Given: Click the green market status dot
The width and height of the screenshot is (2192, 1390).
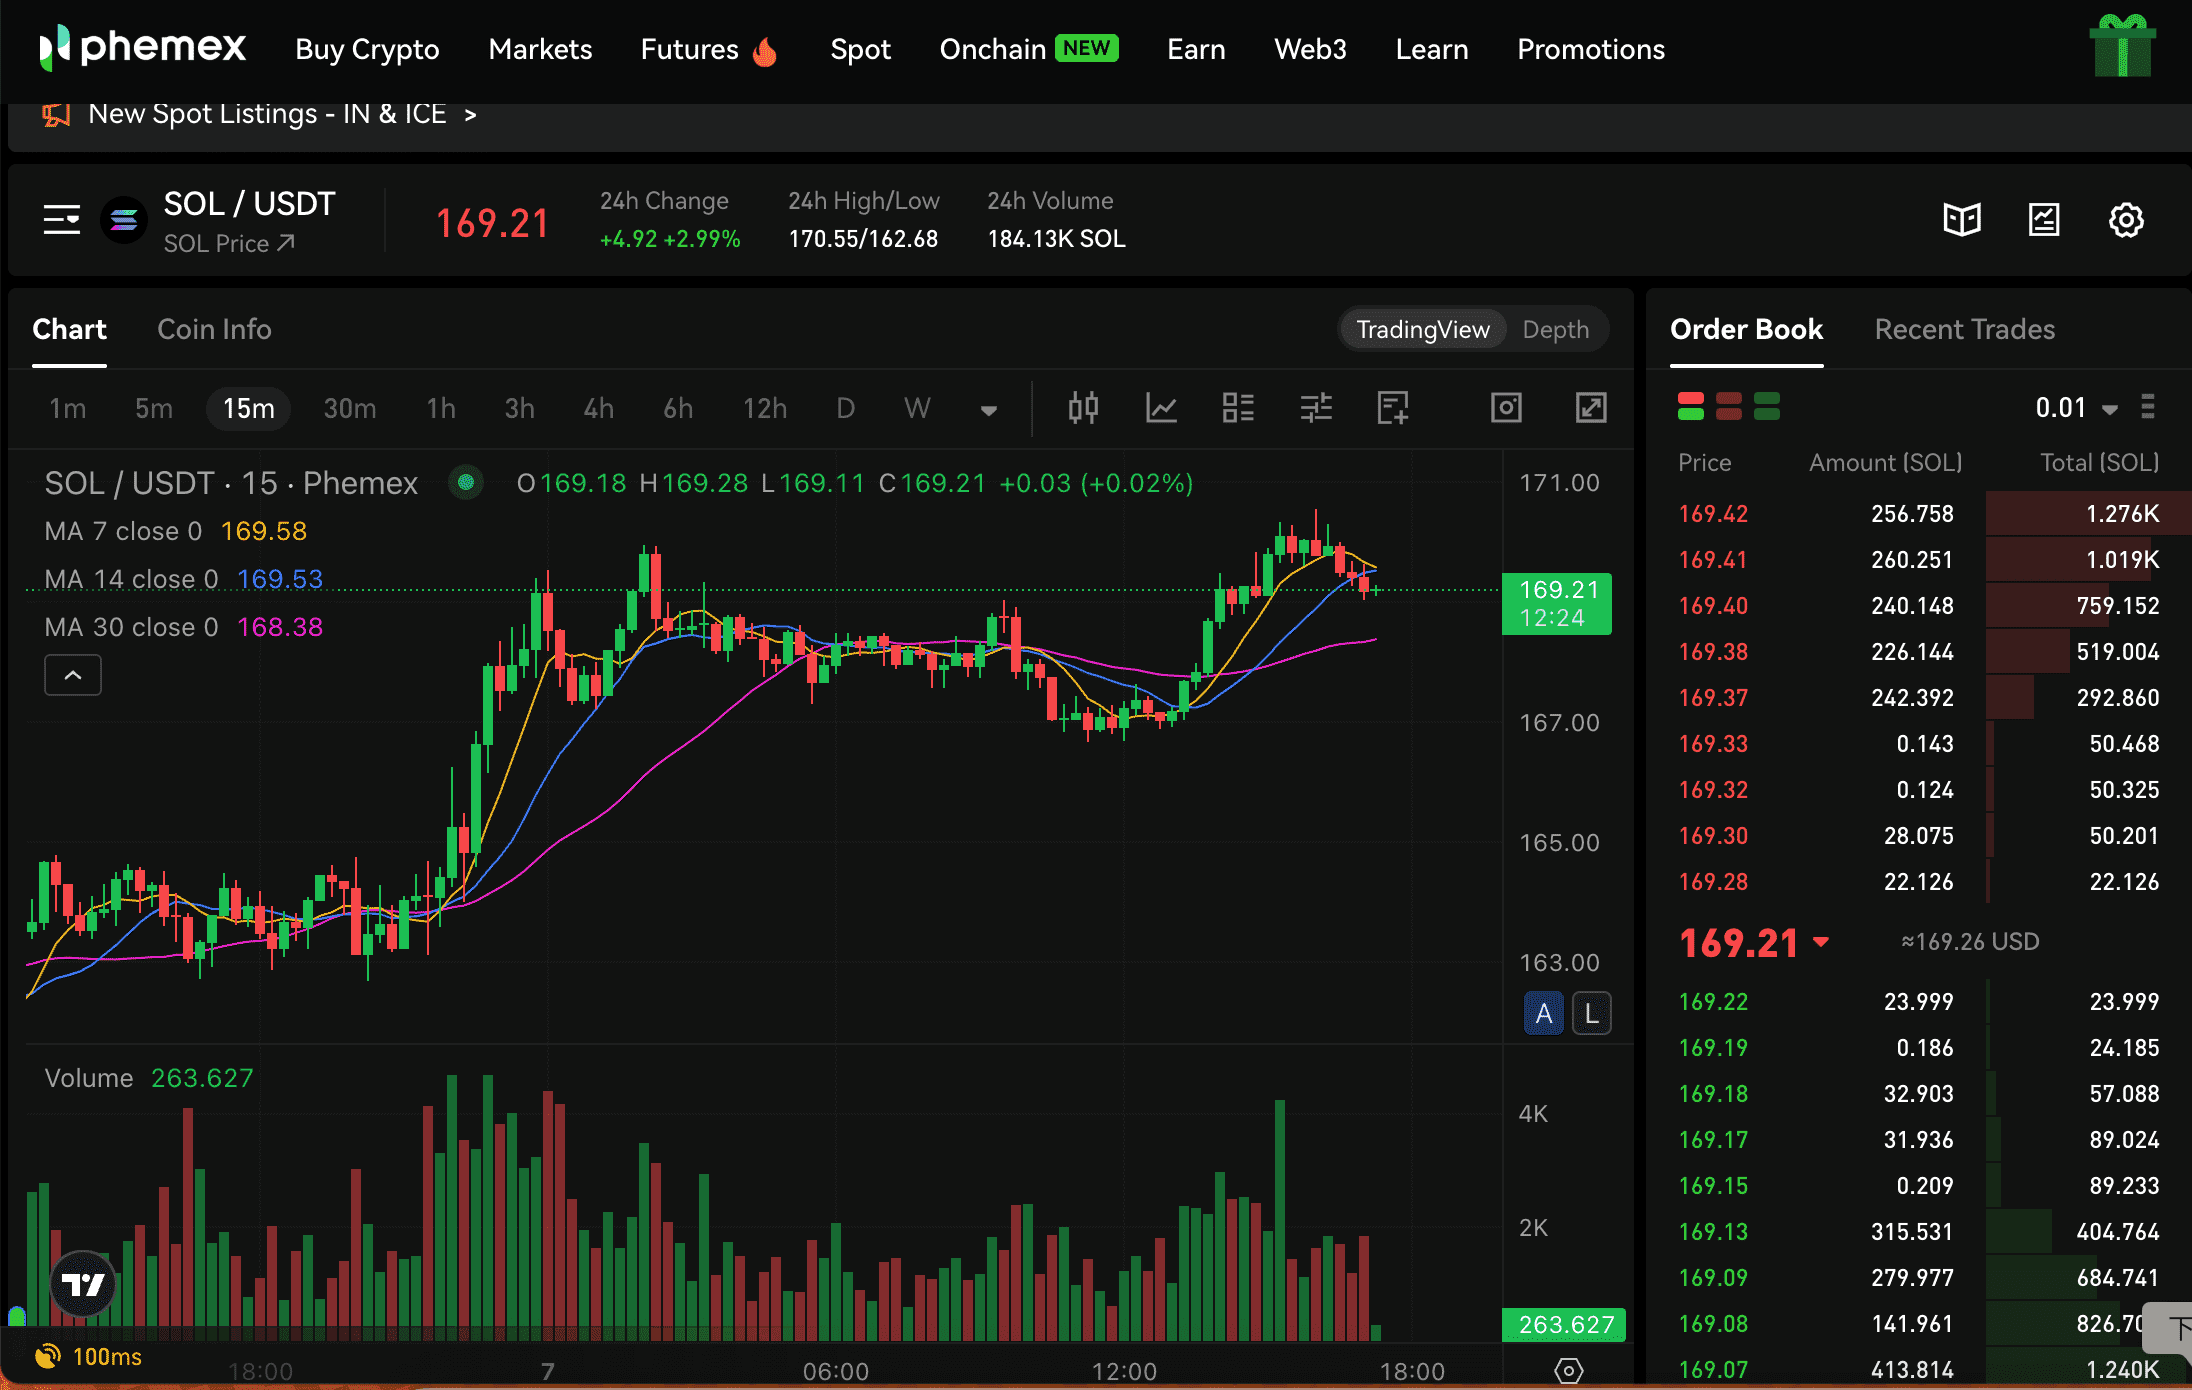Looking at the screenshot, I should 465,483.
